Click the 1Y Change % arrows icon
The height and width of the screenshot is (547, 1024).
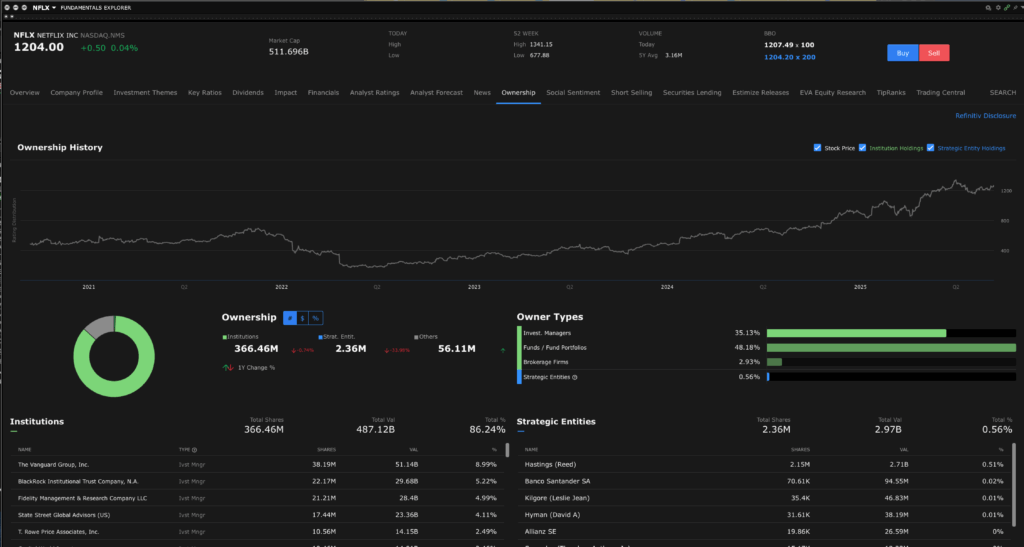(x=227, y=368)
